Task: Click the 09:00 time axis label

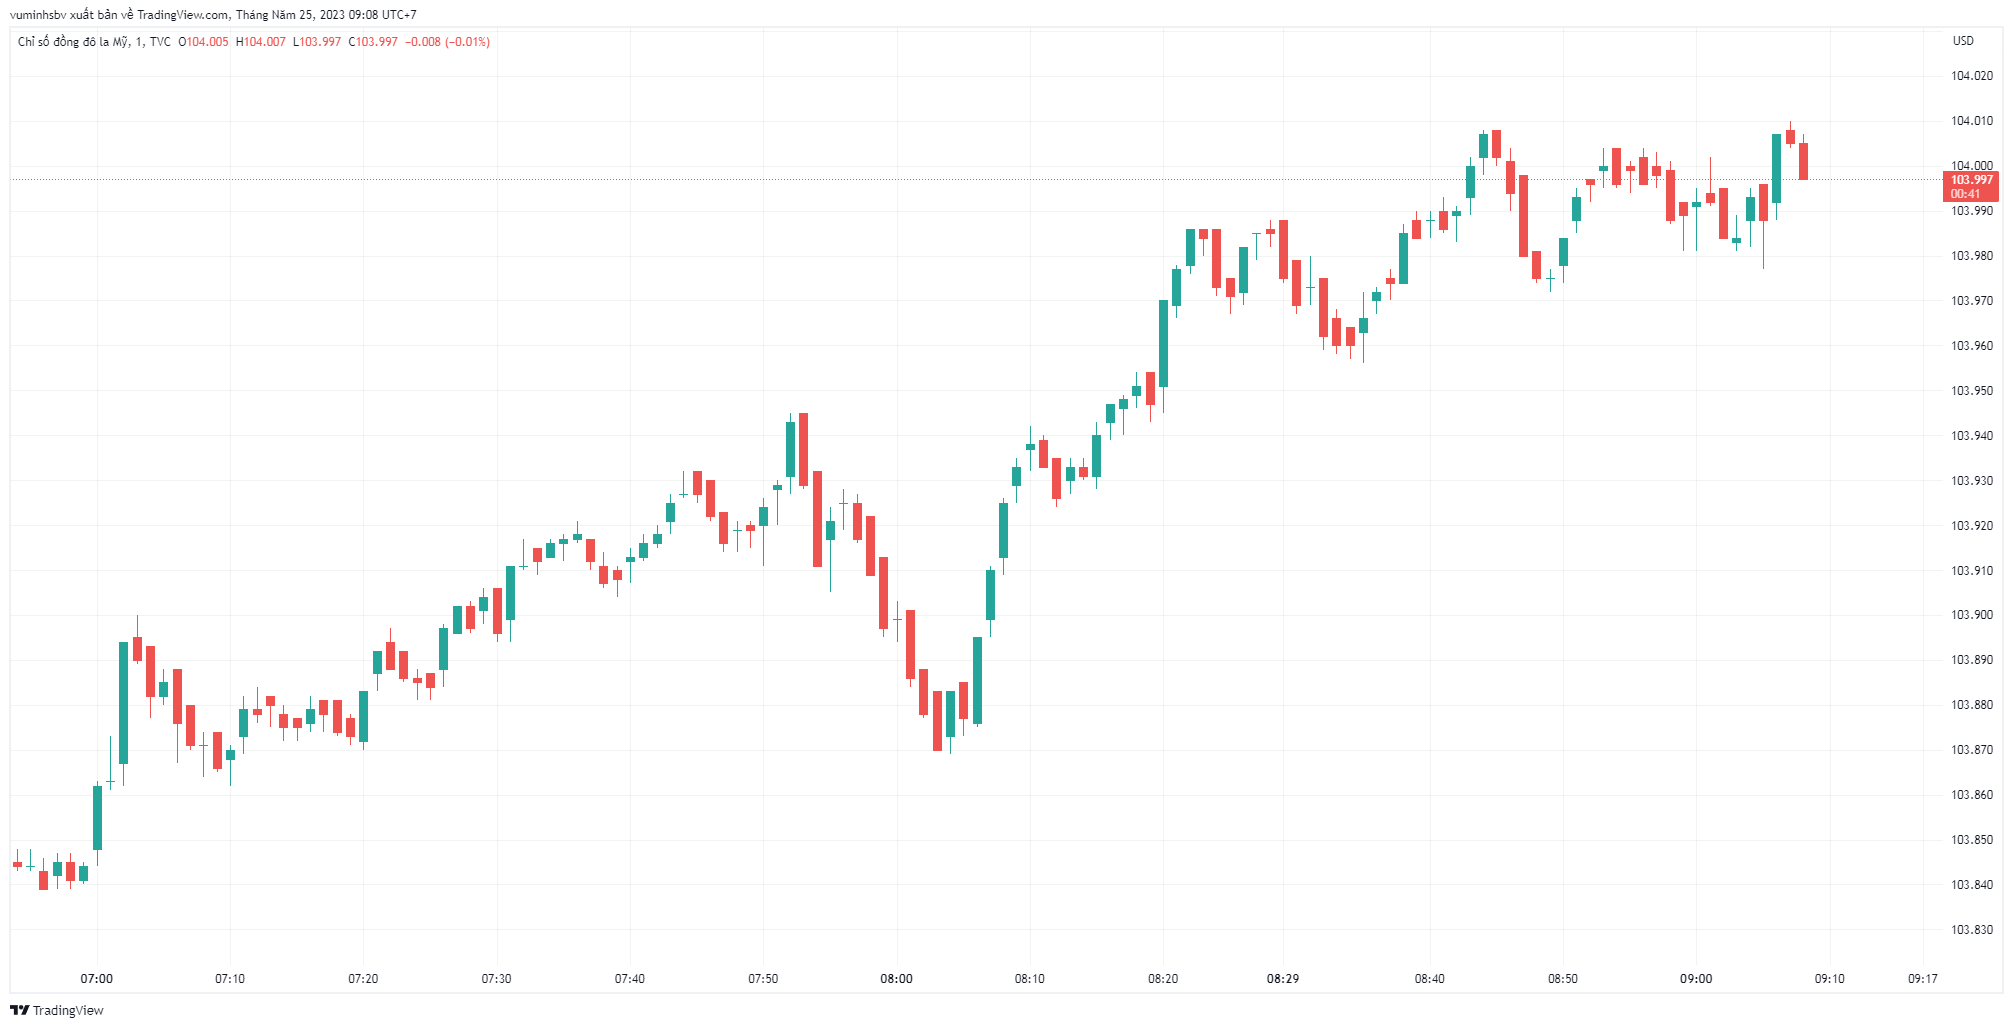Action: pyautogui.click(x=1696, y=978)
